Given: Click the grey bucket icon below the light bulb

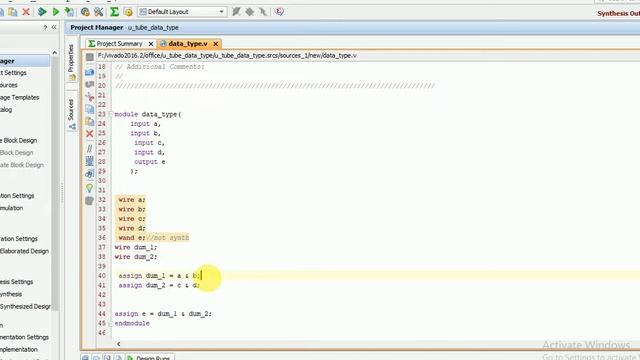Looking at the screenshot, I should 89,200.
